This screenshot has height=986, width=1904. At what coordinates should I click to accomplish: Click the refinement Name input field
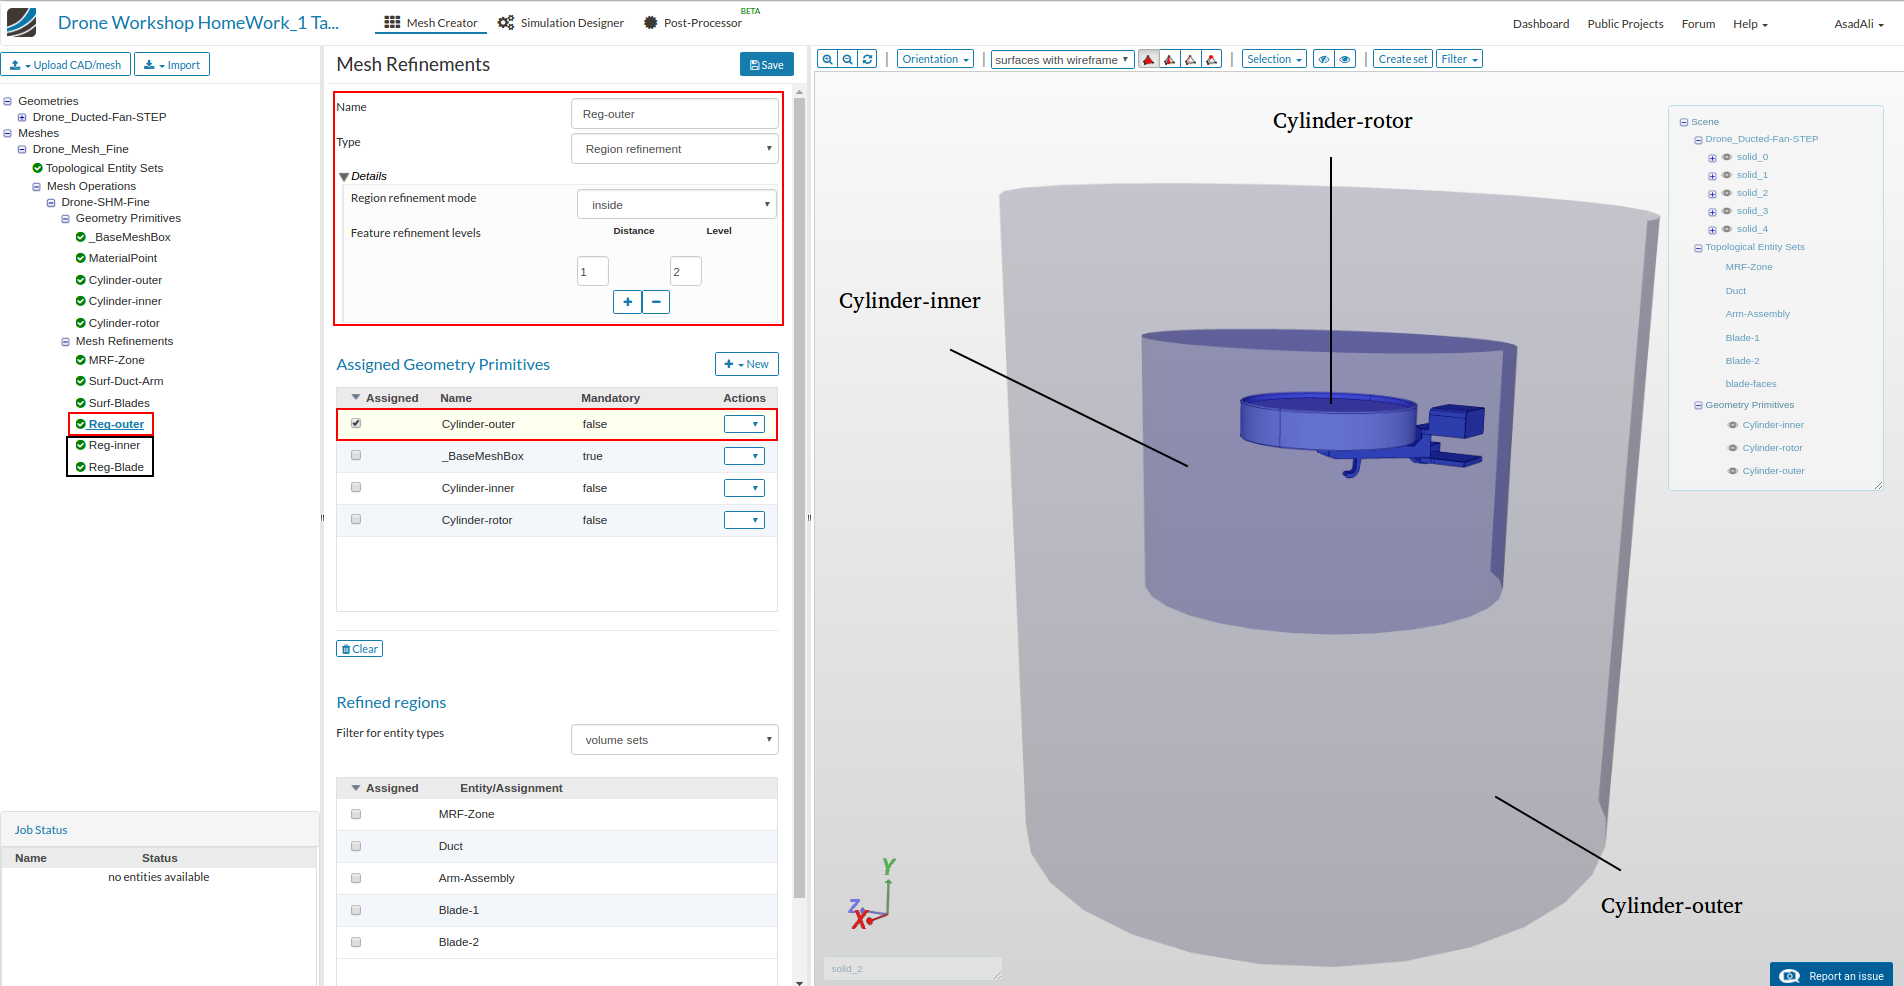(674, 114)
